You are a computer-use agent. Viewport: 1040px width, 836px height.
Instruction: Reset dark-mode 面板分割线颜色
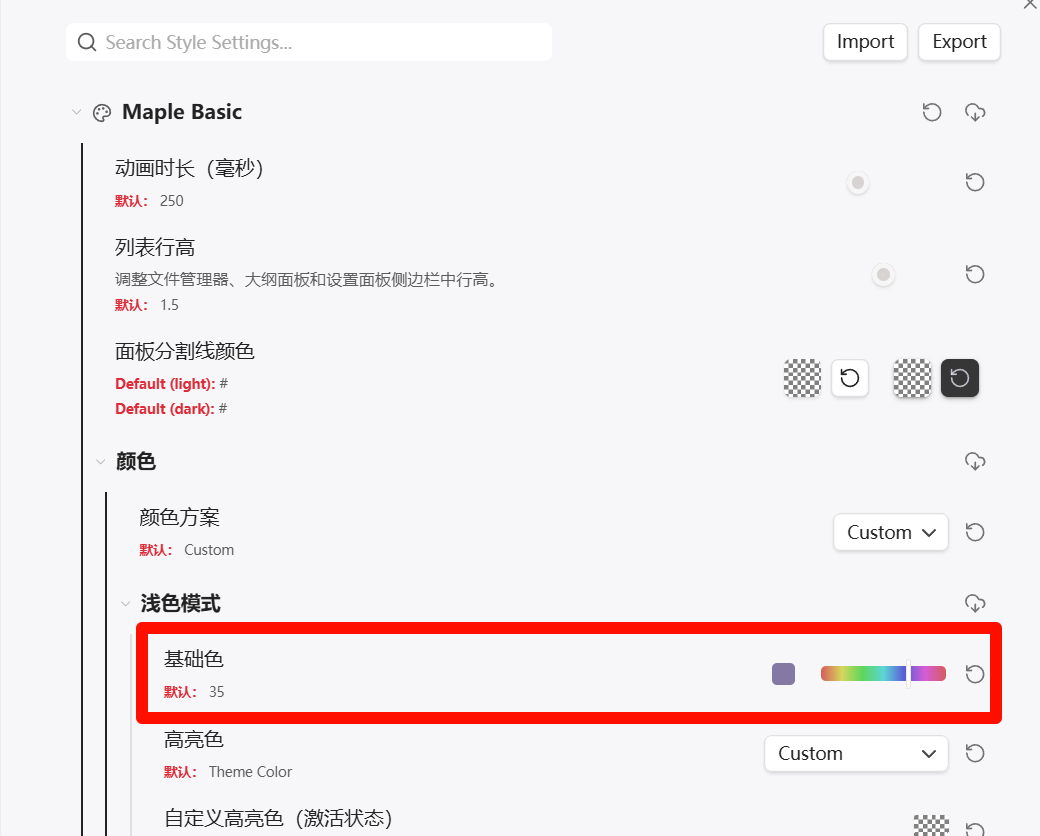960,378
